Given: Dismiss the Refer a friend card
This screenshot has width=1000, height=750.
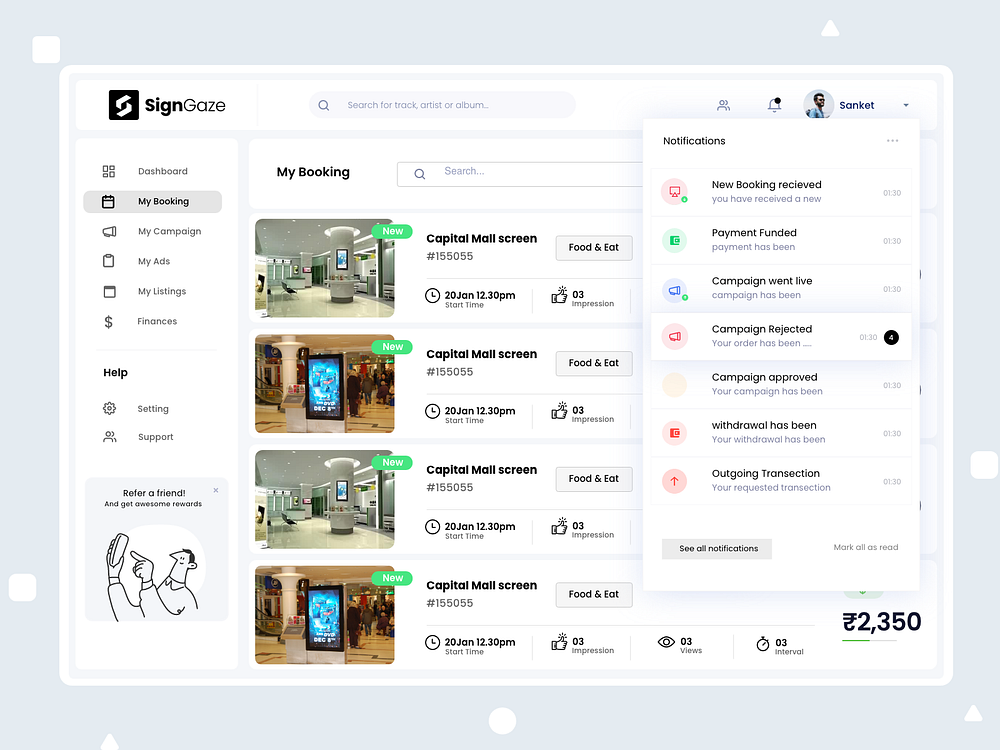Looking at the screenshot, I should [215, 490].
